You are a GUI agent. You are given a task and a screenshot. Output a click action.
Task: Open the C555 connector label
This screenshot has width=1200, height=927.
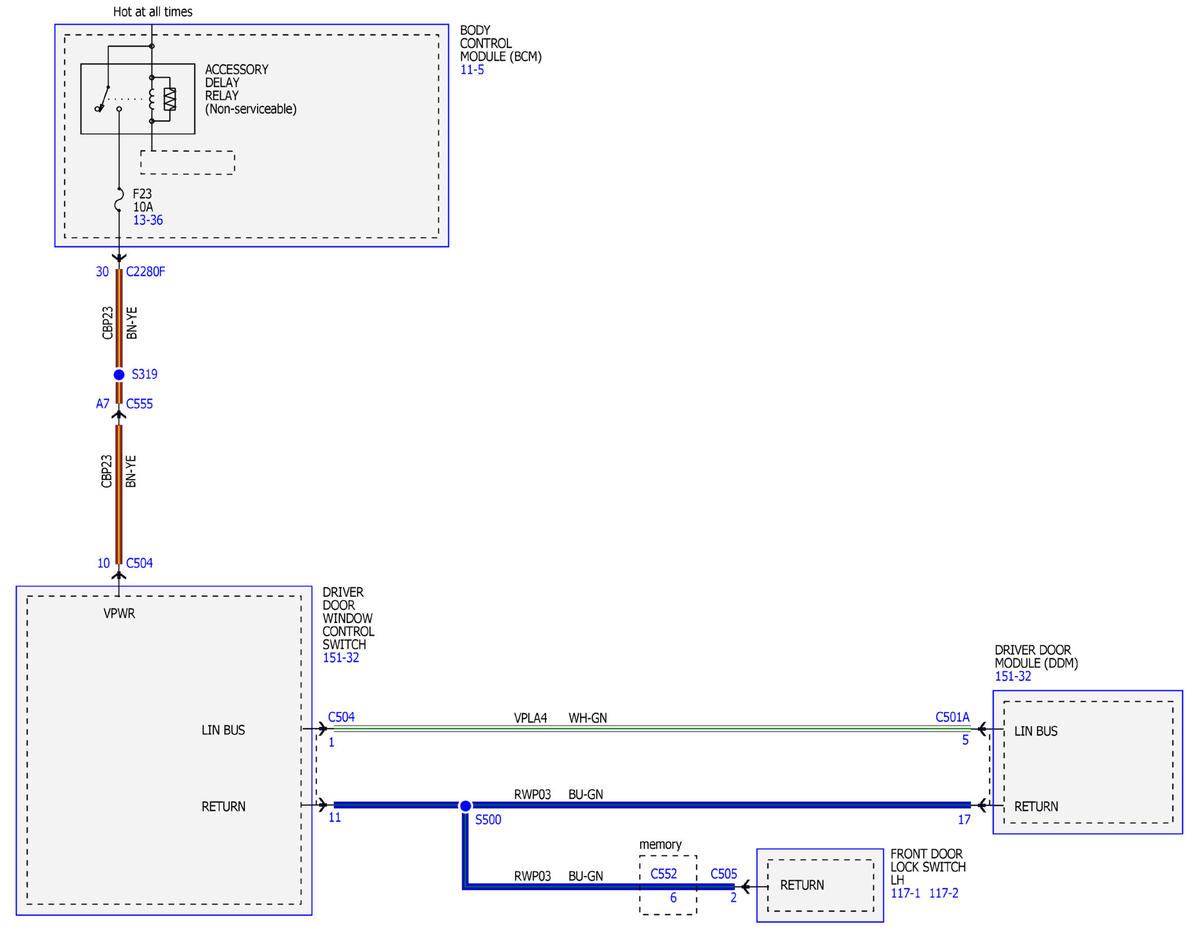[x=140, y=404]
